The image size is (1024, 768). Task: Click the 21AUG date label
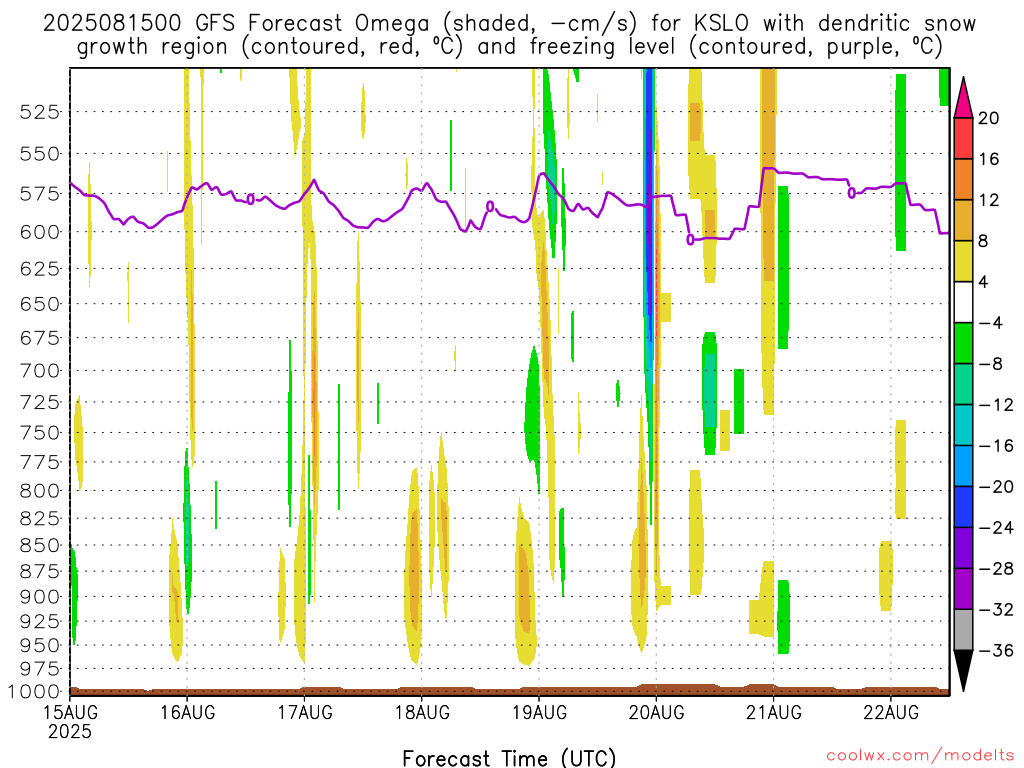[x=774, y=712]
